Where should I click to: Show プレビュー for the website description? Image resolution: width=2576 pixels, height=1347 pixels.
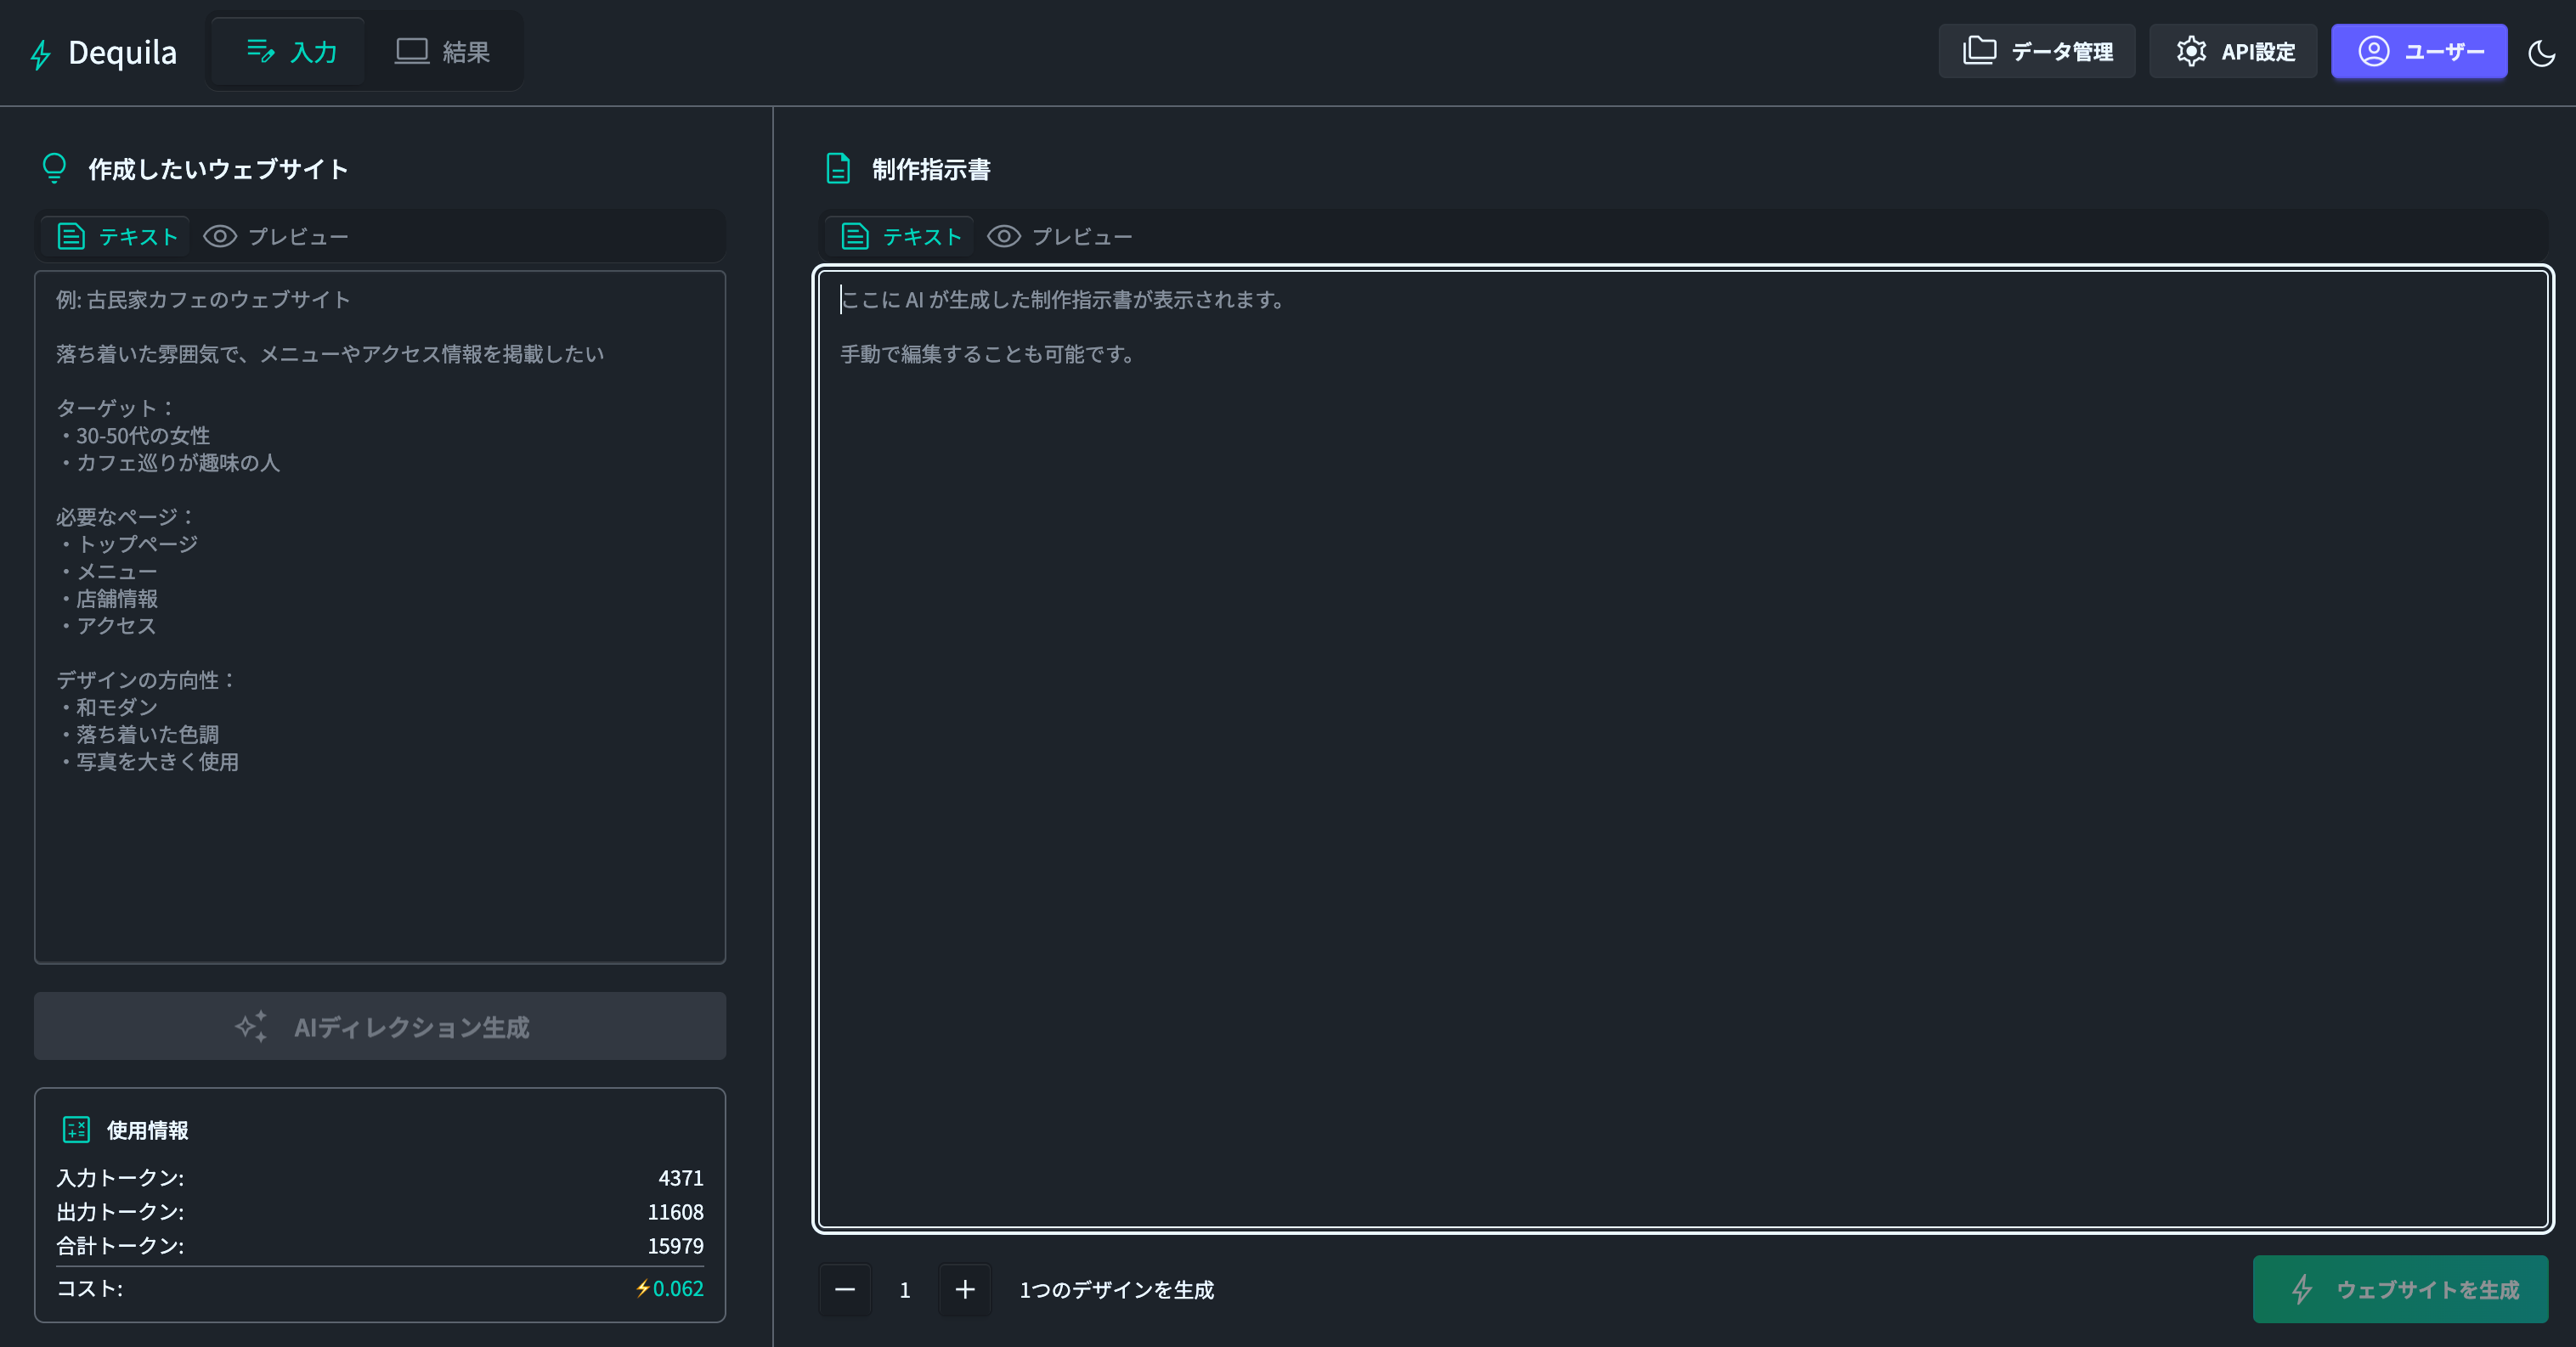click(276, 237)
